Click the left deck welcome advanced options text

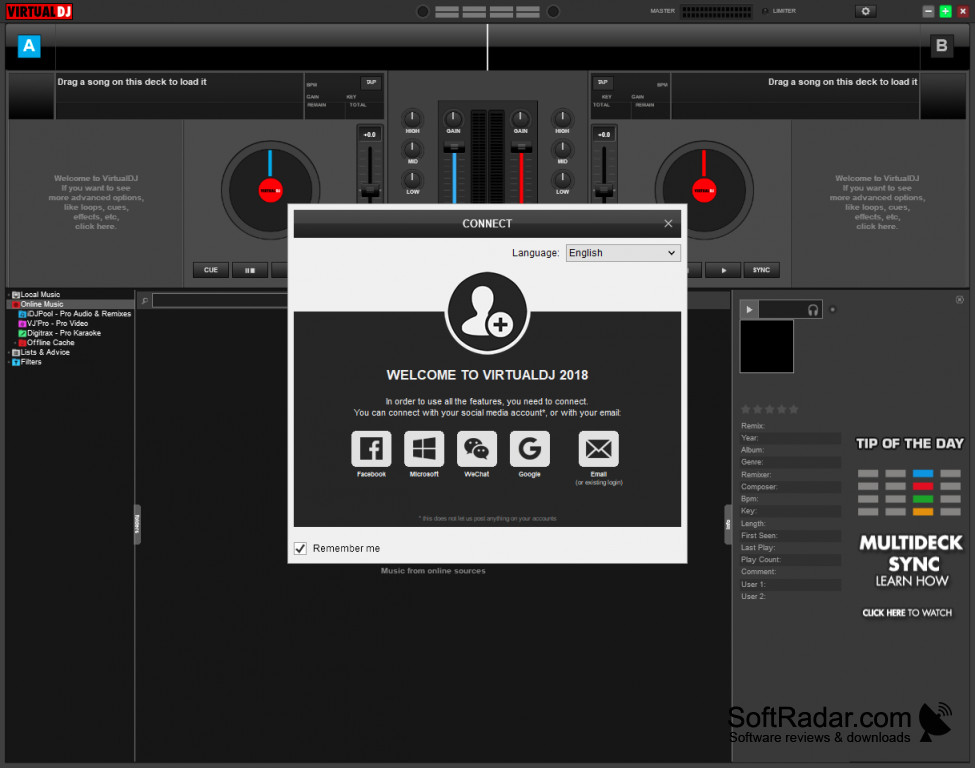(96, 202)
